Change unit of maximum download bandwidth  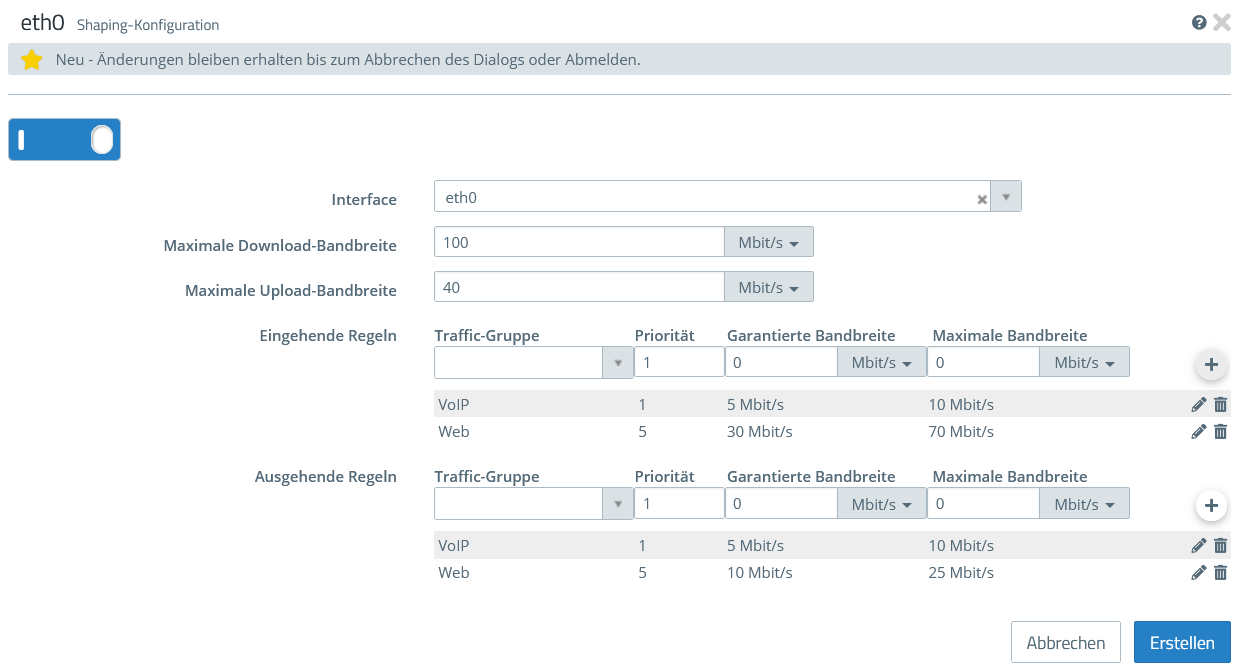768,243
